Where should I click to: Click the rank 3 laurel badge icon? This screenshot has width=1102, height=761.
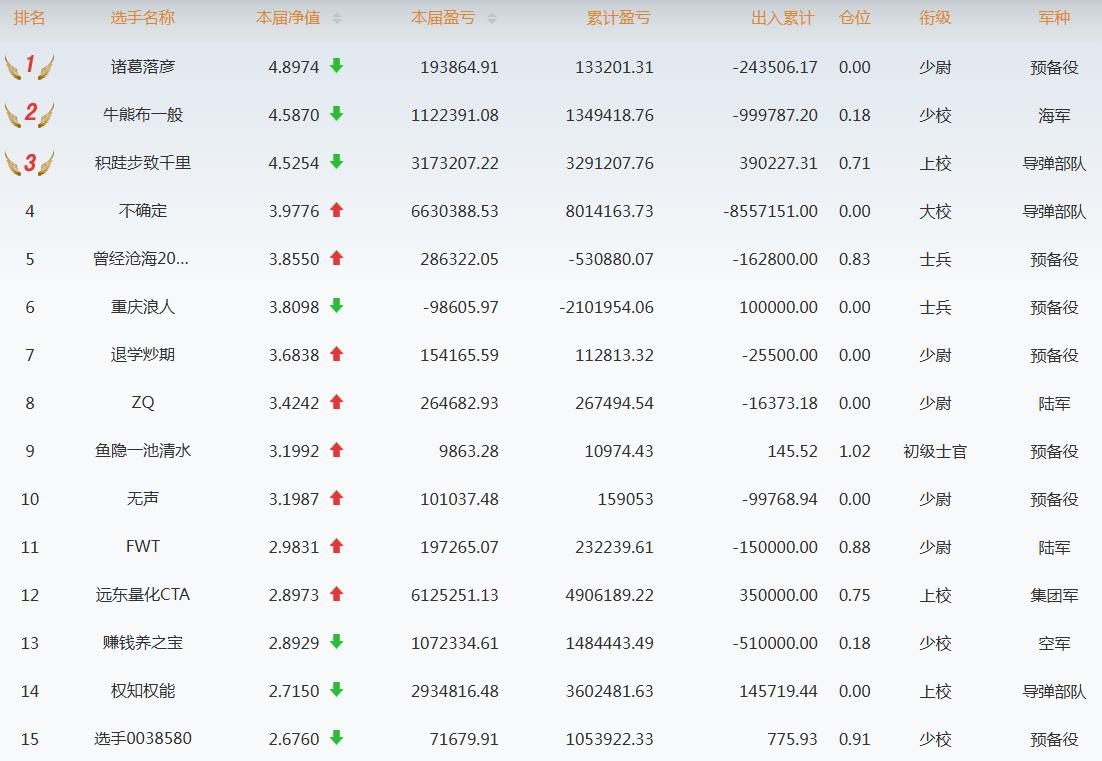point(29,163)
